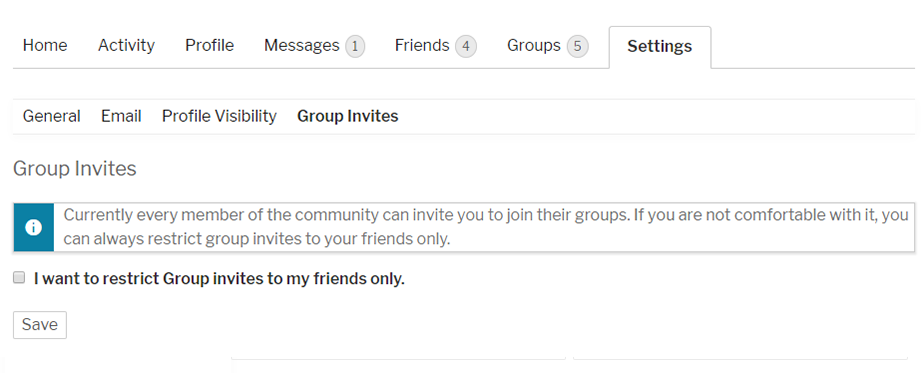Open Email settings sub-tab
The height and width of the screenshot is (373, 923).
click(121, 116)
